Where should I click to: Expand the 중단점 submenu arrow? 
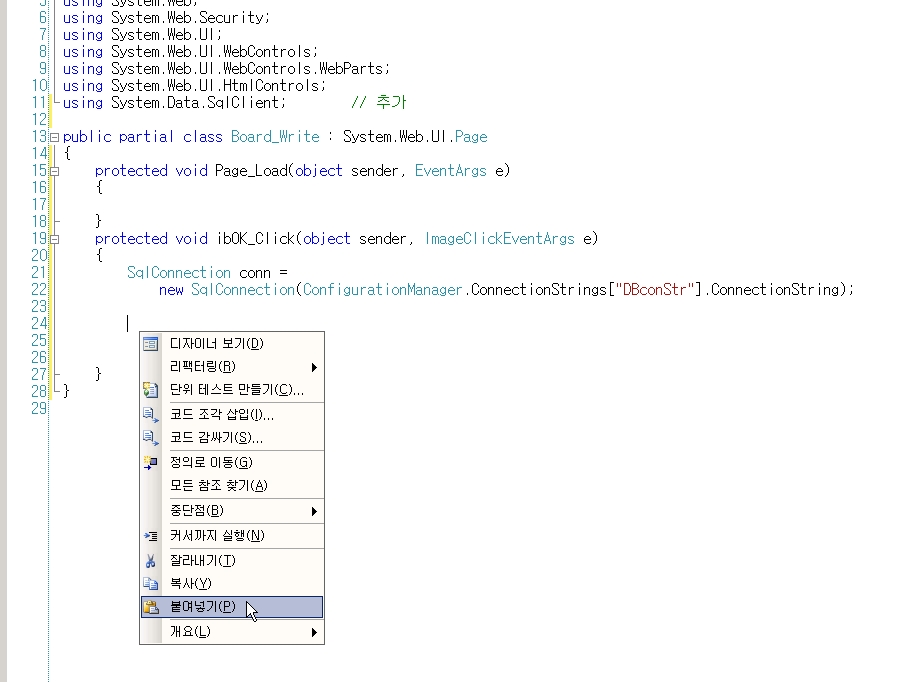click(314, 511)
